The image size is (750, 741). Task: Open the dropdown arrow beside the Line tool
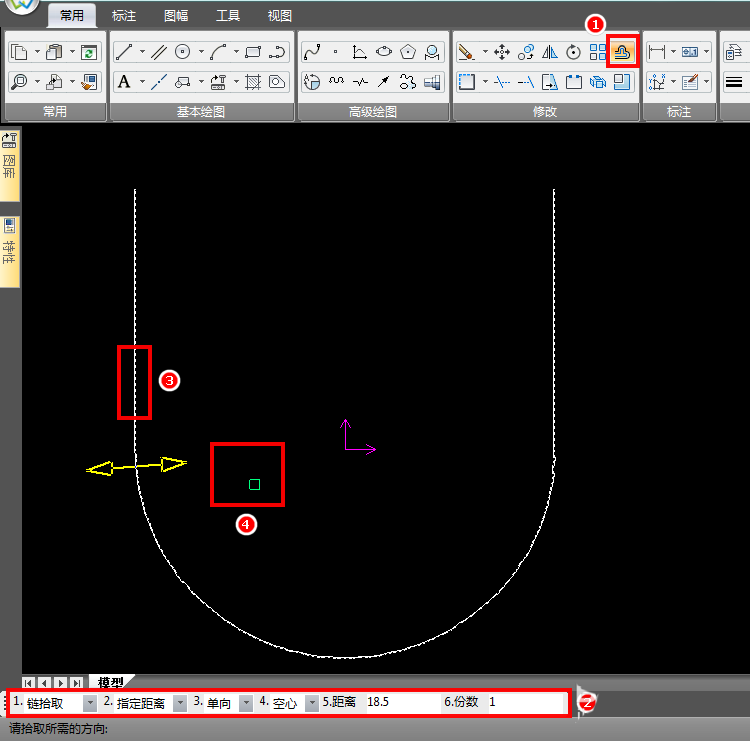point(142,52)
